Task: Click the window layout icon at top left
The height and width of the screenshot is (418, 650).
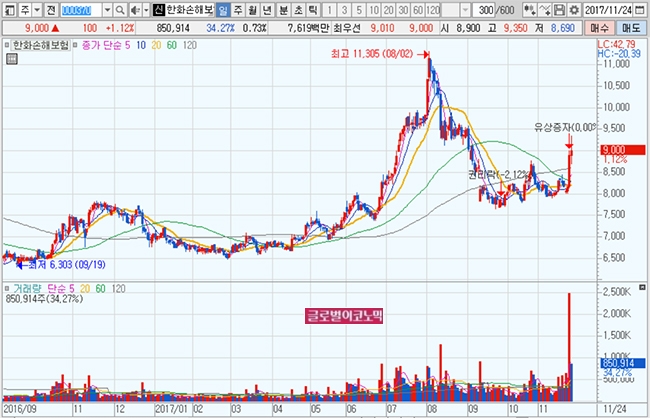Action: (x=8, y=9)
